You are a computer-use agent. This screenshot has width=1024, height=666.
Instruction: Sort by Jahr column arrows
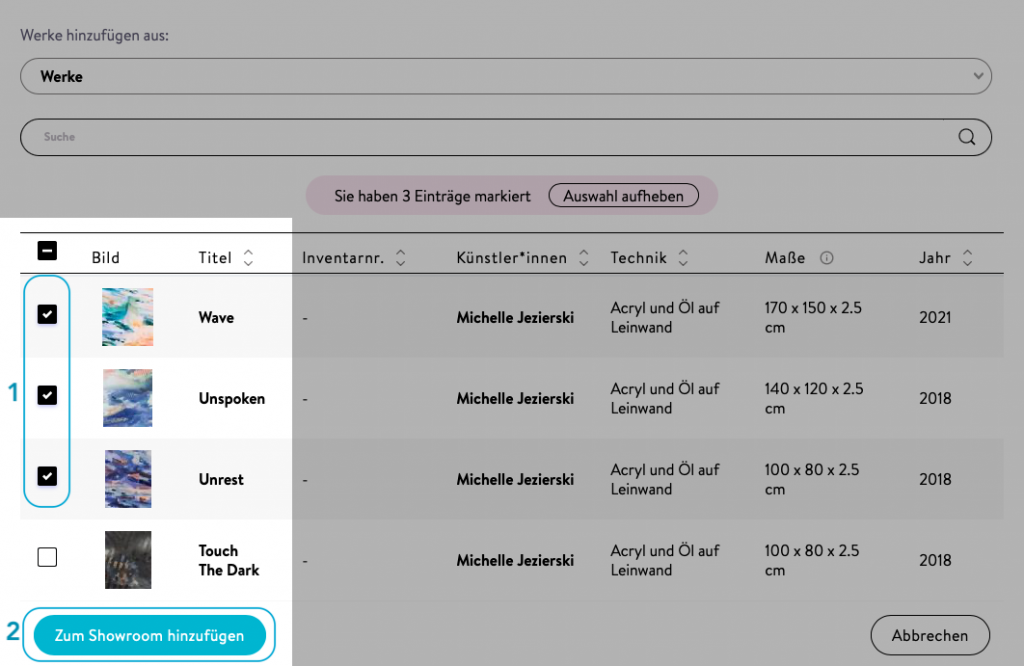tap(967, 258)
